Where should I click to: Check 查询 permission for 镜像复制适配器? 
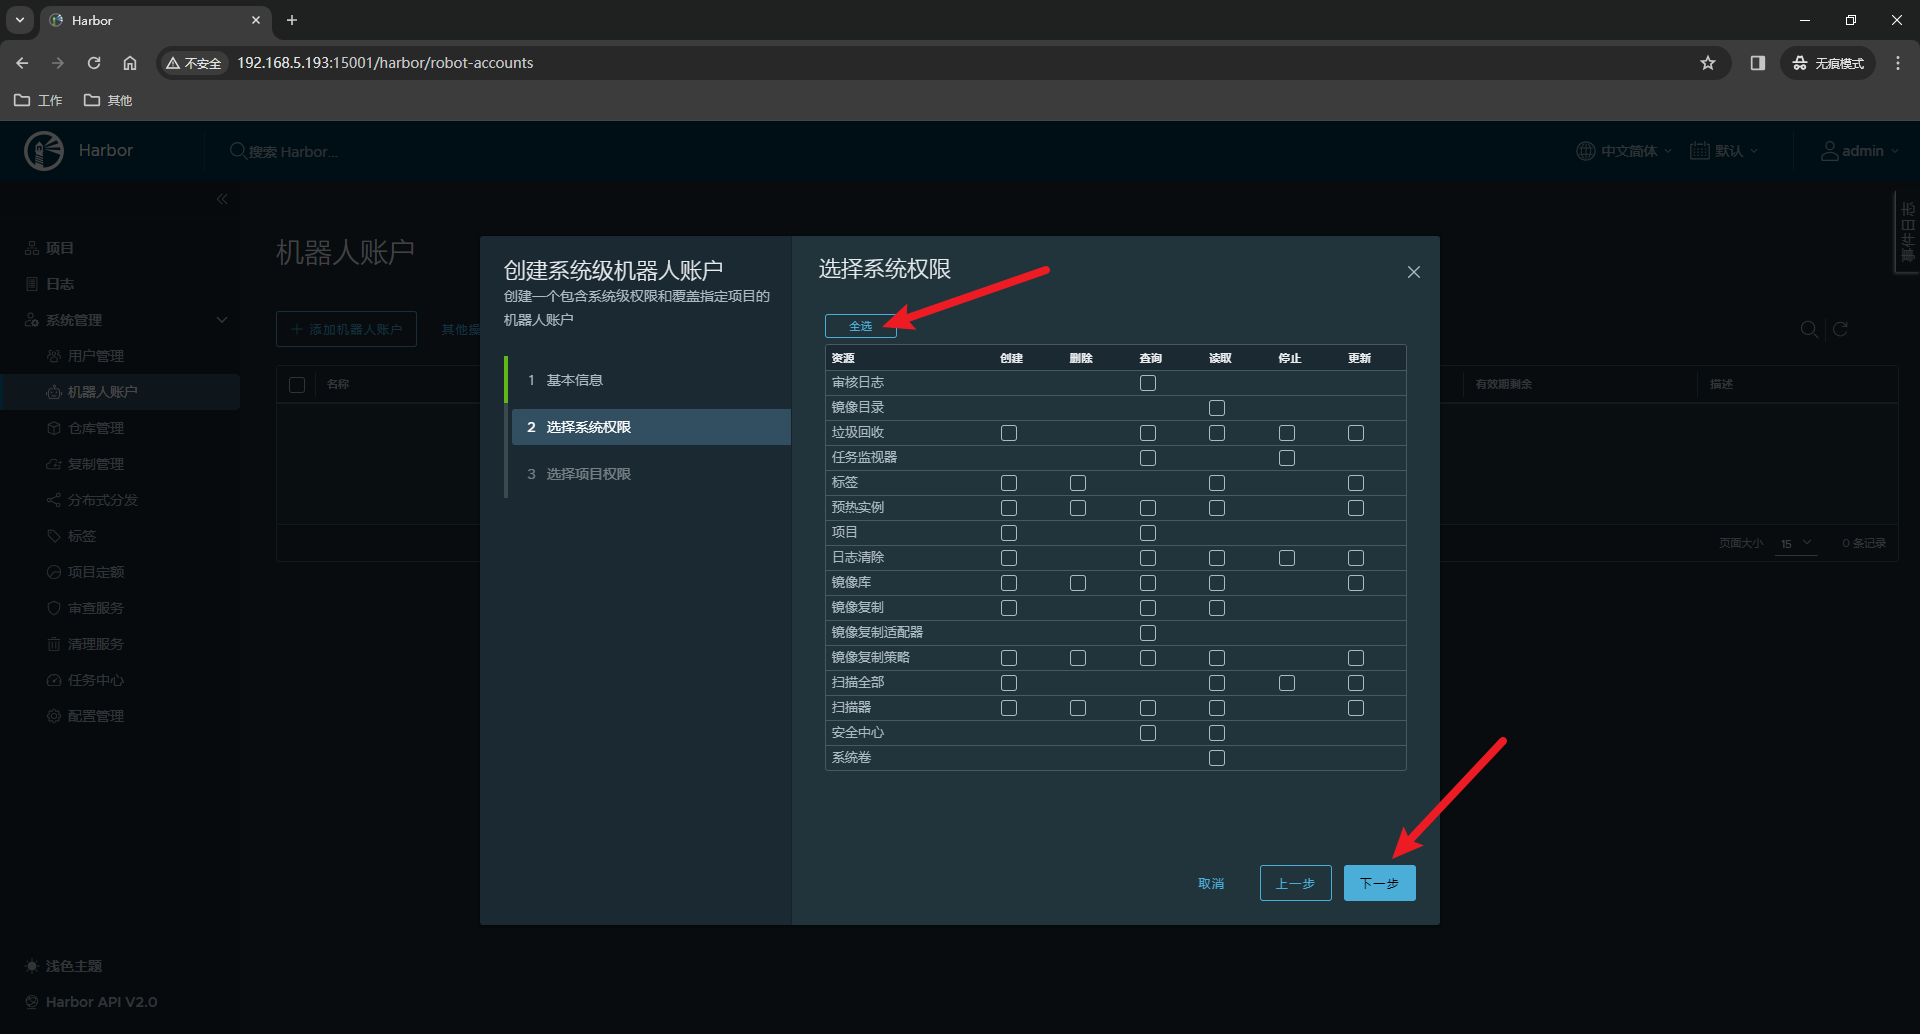(1148, 633)
